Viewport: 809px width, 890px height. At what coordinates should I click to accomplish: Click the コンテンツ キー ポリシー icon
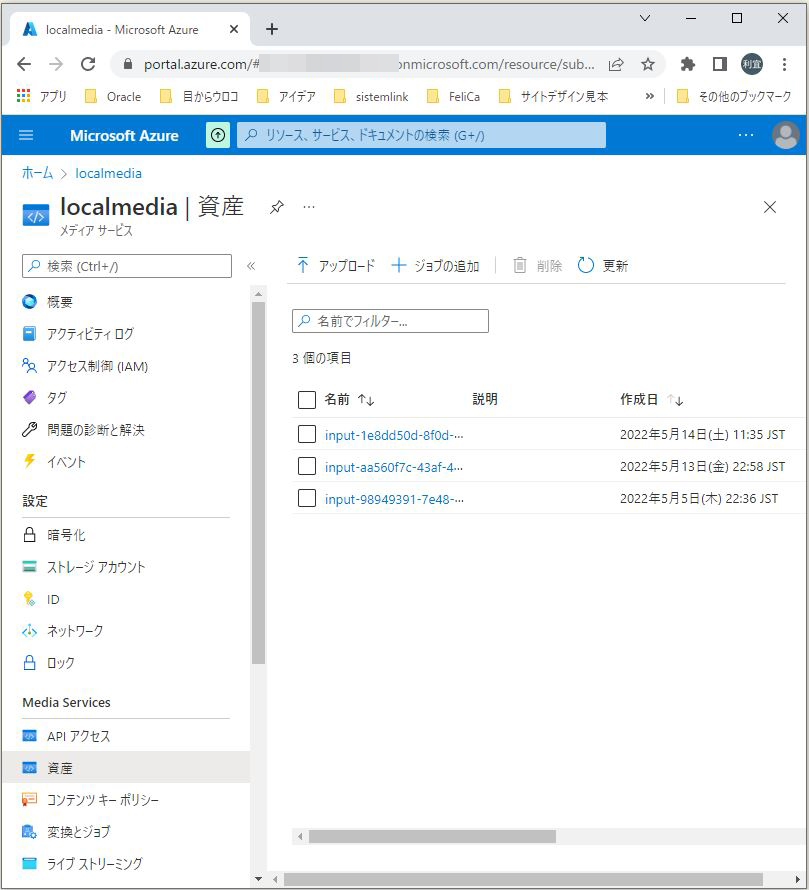point(30,799)
